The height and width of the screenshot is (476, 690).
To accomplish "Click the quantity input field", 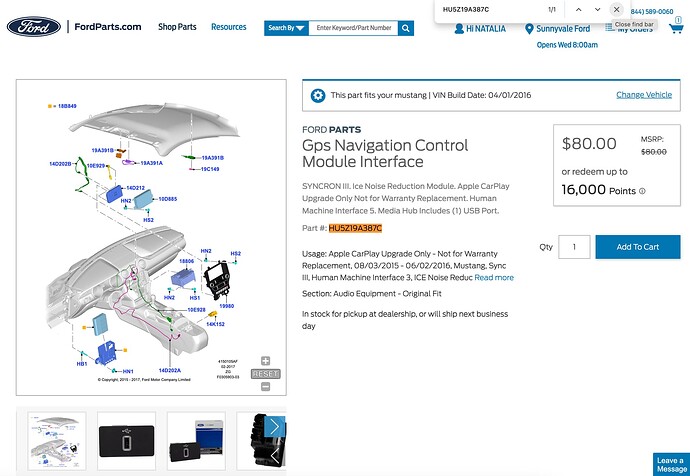I will pos(574,247).
